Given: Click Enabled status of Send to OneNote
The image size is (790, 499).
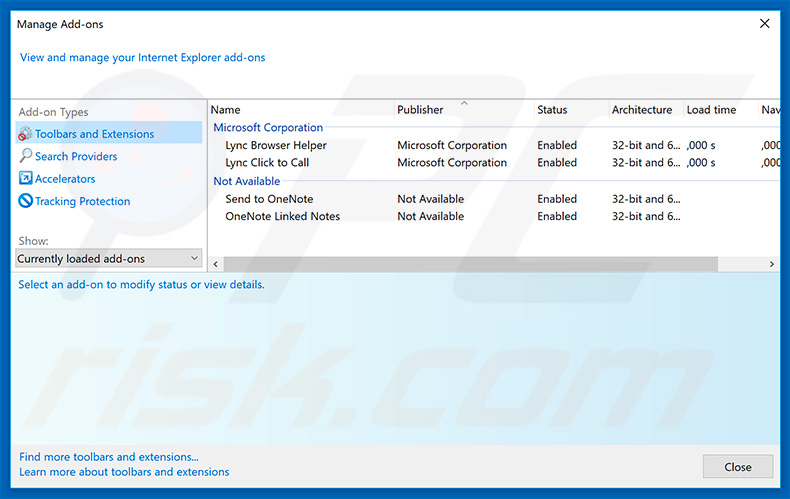Looking at the screenshot, I should pos(557,199).
